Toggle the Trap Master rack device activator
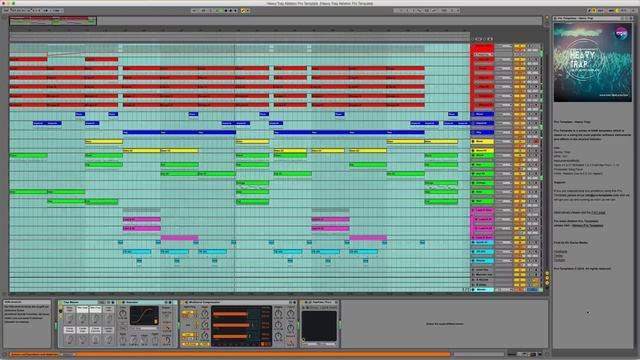The image size is (640, 360). pos(61,302)
